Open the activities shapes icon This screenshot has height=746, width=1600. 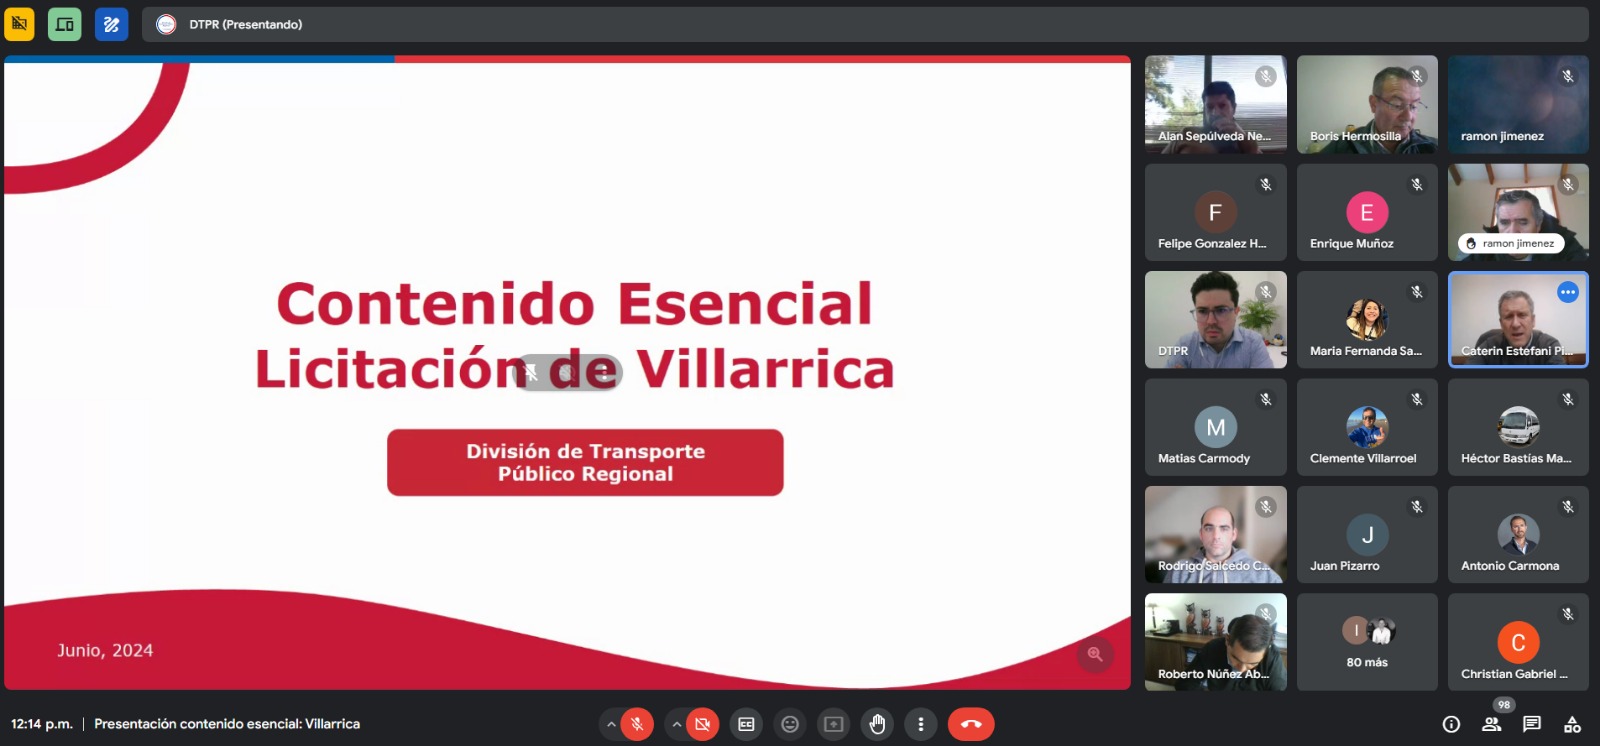[x=1572, y=724]
